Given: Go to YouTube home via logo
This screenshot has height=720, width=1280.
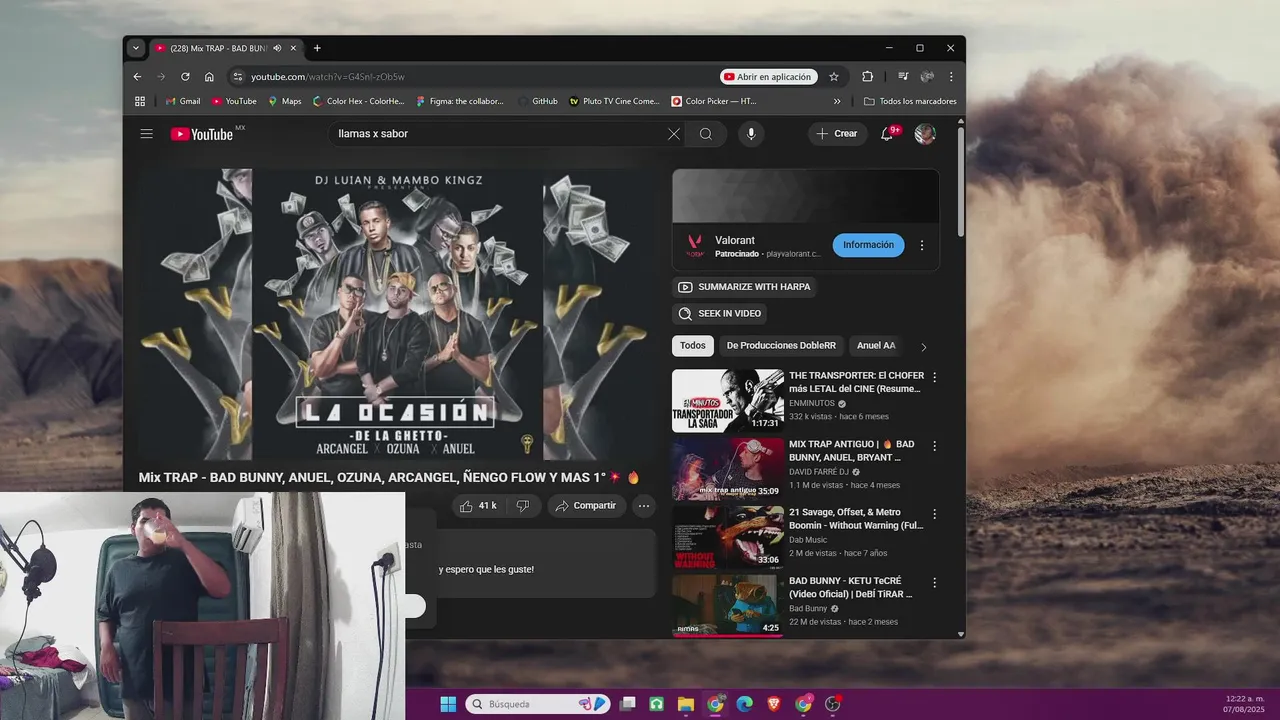Looking at the screenshot, I should click(x=202, y=134).
